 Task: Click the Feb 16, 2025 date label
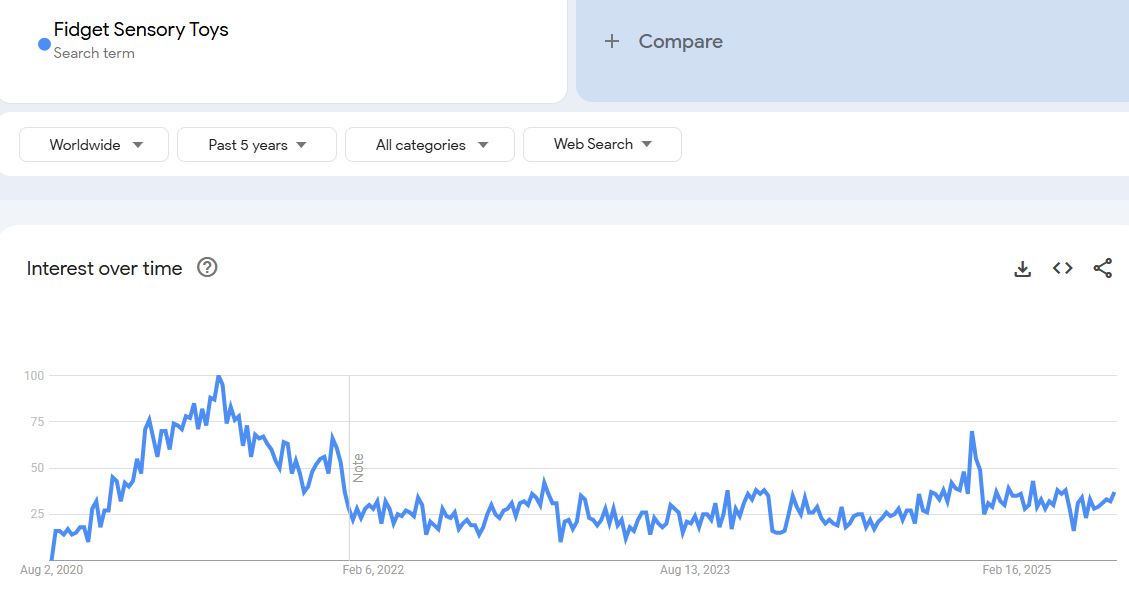(x=1016, y=570)
